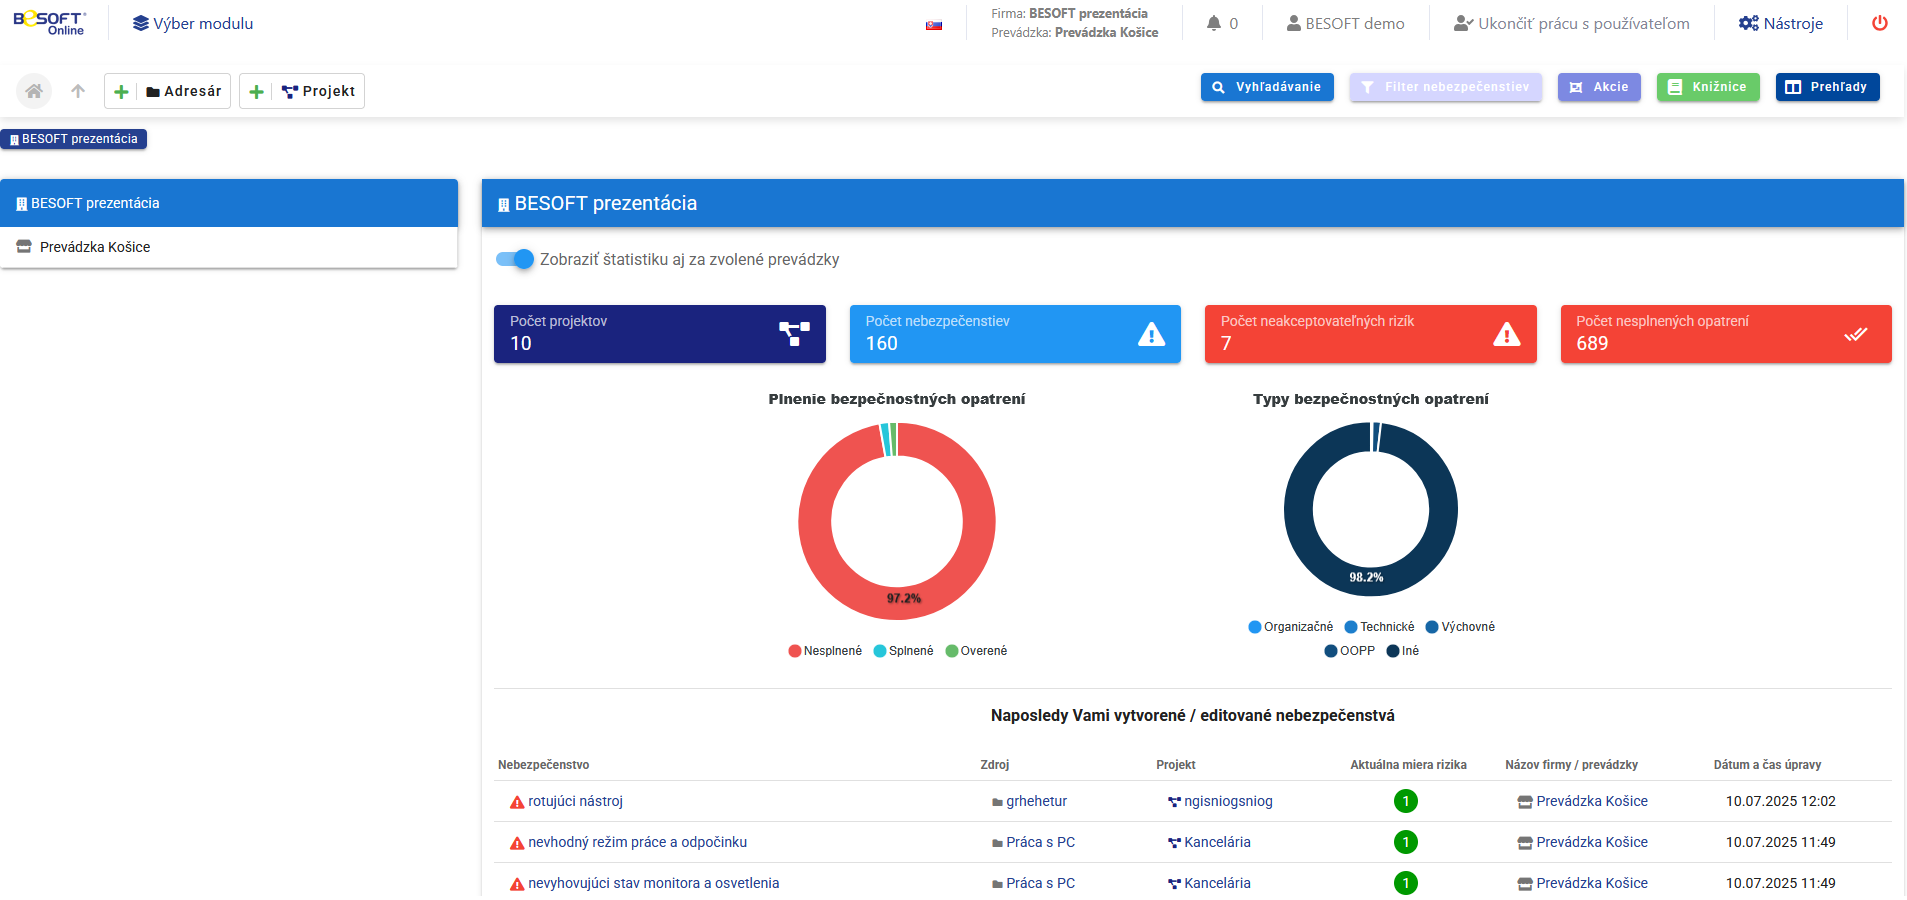
Task: Toggle Zobraziť štatistiku aj za zvolené prevádzky
Action: tap(515, 259)
